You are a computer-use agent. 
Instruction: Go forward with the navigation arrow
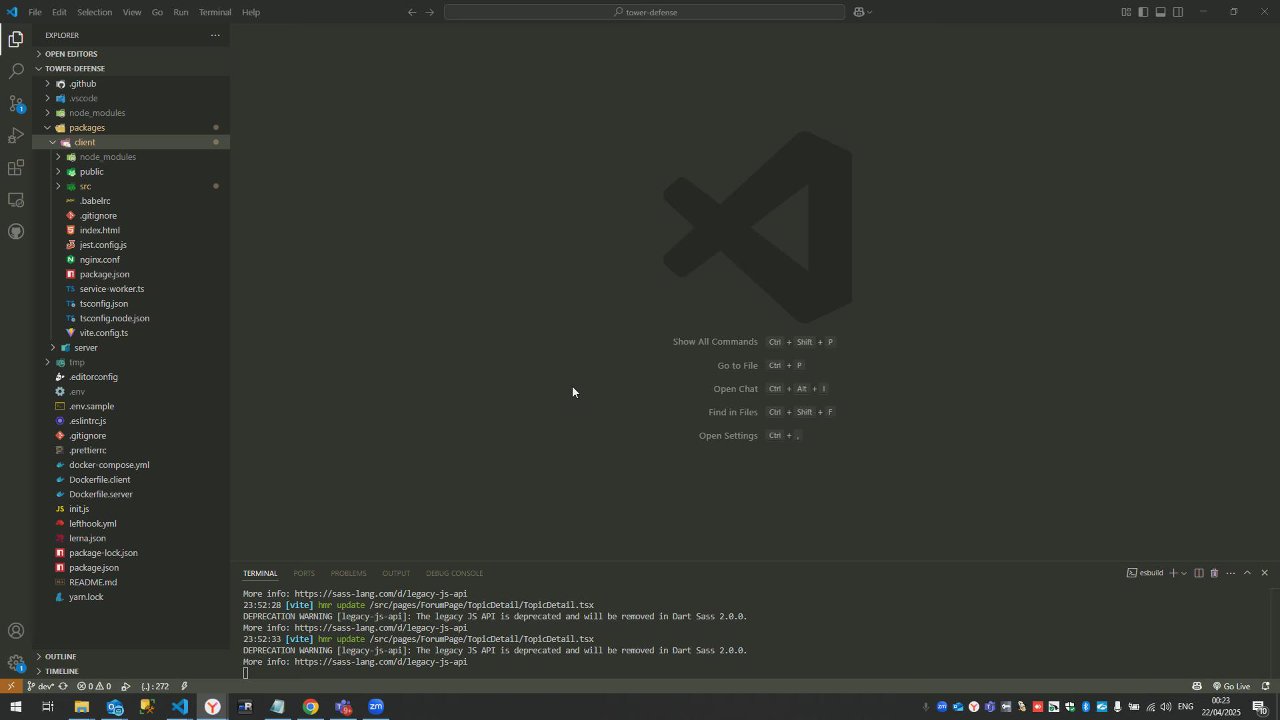pos(430,12)
